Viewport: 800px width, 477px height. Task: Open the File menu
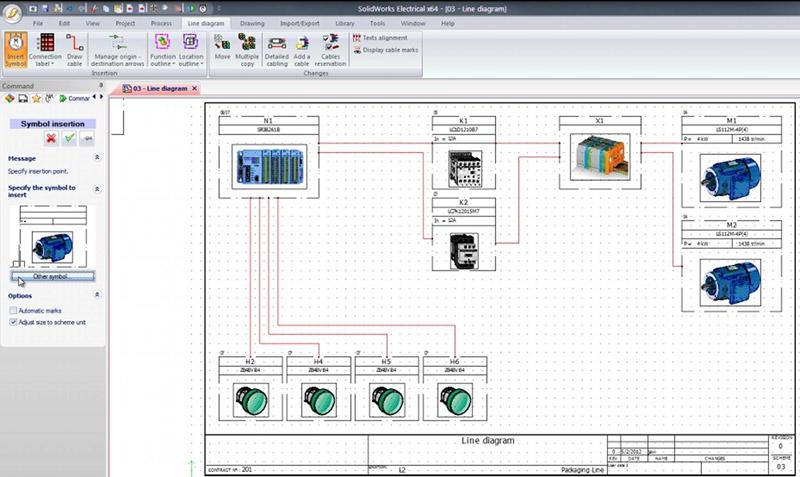38,23
